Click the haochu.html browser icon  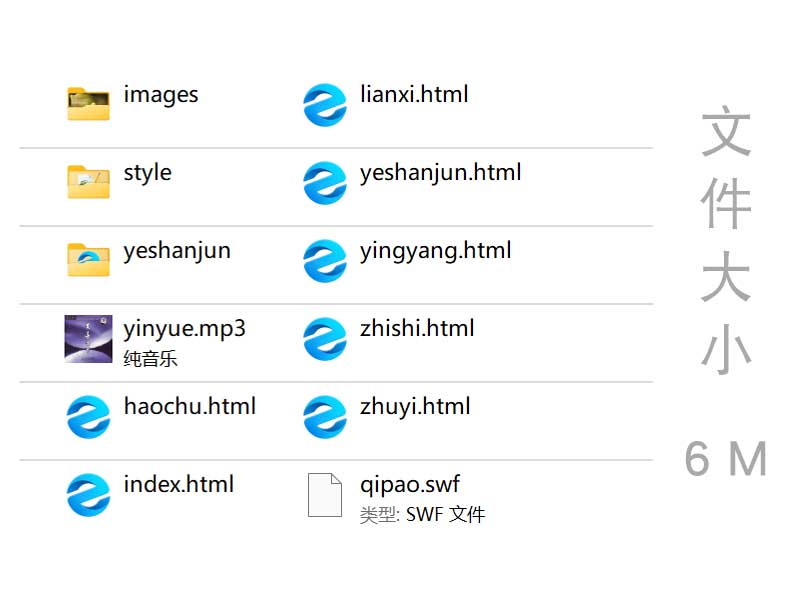point(88,417)
